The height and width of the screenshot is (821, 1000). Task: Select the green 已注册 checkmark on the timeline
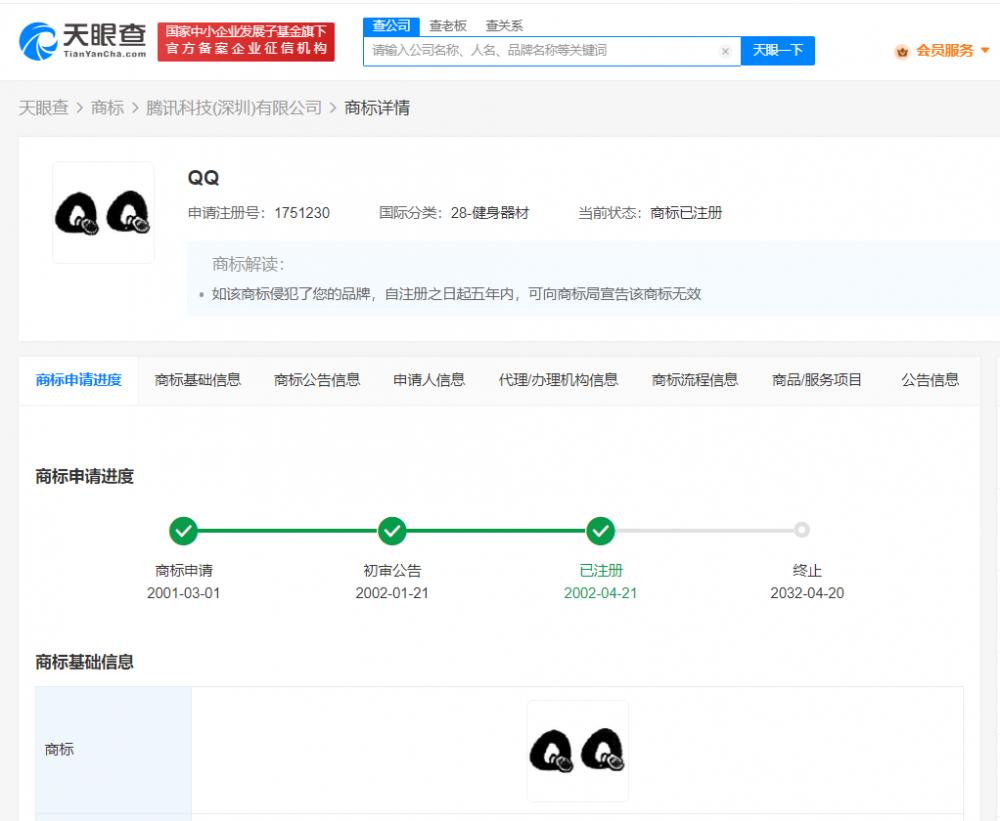(601, 531)
